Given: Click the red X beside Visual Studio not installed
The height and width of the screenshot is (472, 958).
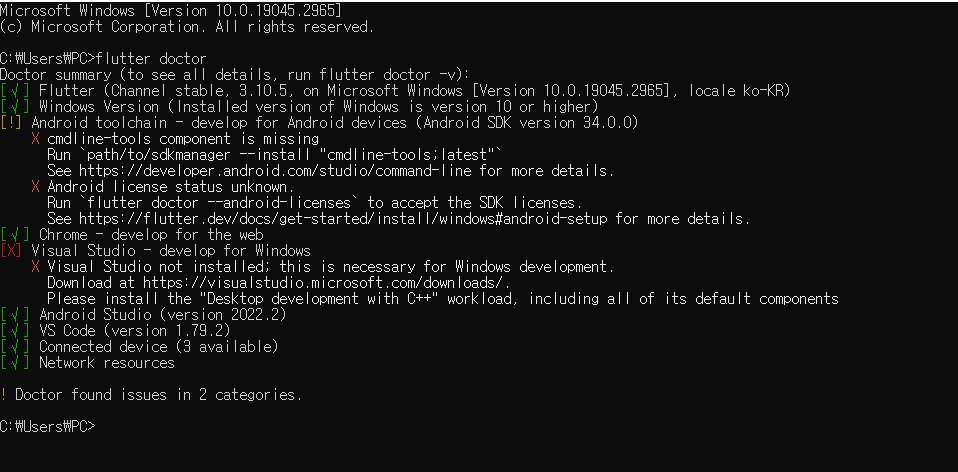Looking at the screenshot, I should pos(35,267).
